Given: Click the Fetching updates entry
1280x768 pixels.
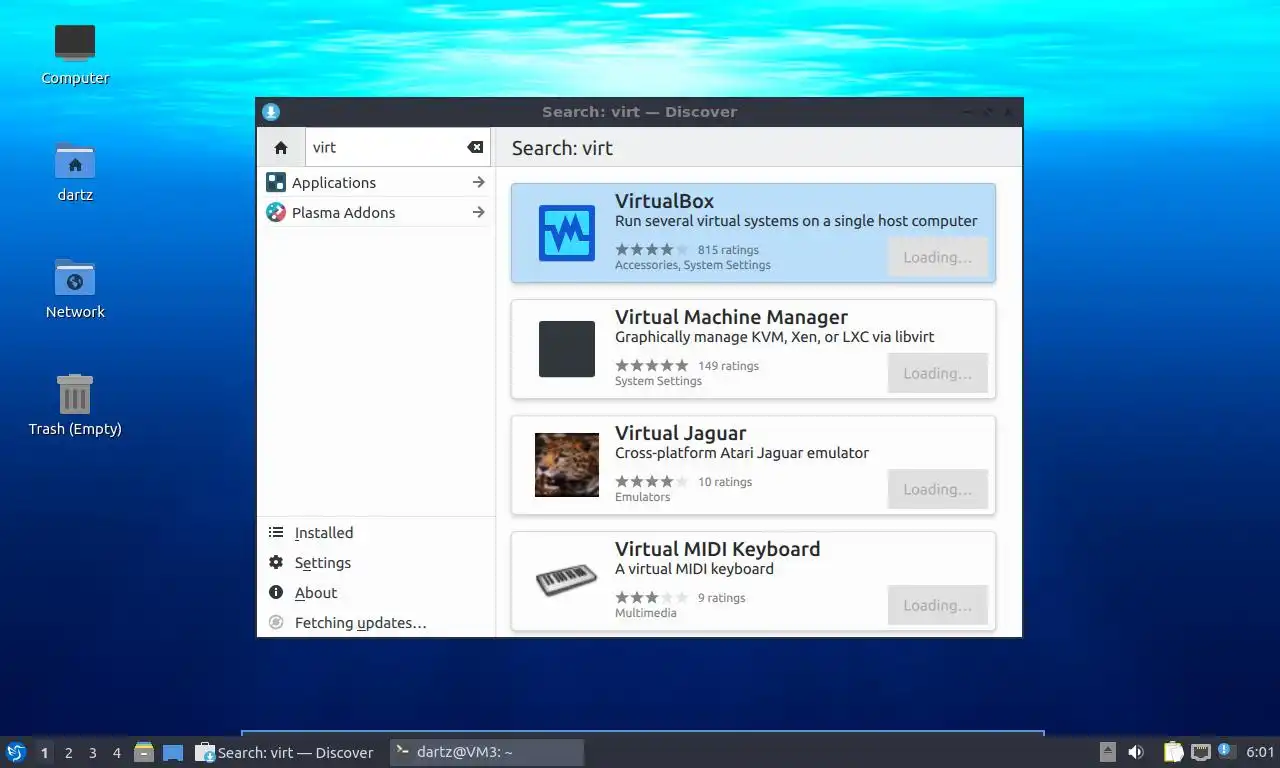Looking at the screenshot, I should tap(376, 623).
